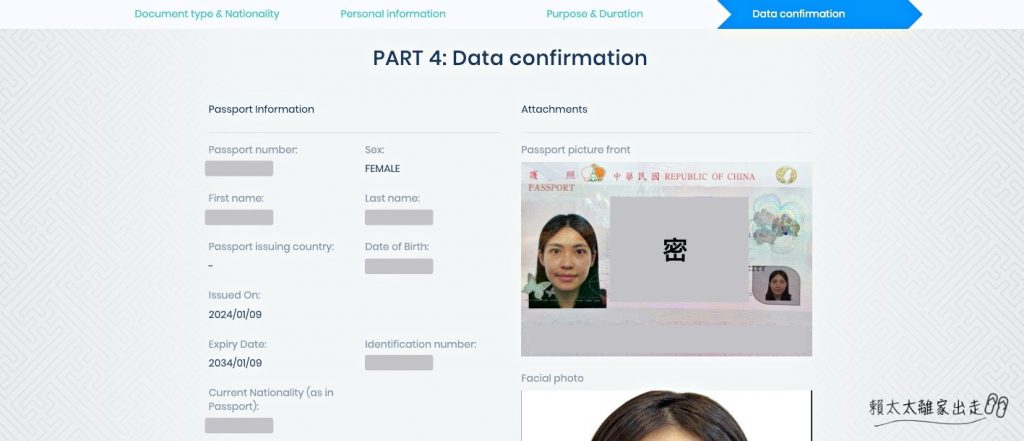Click the PART 4: Data confirmation title
This screenshot has height=441, width=1024.
[x=510, y=58]
